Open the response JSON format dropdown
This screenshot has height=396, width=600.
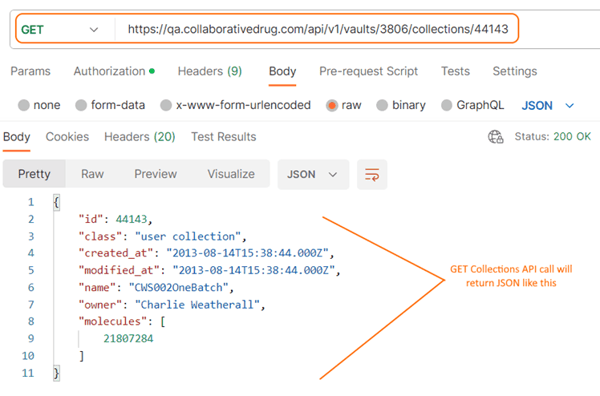click(313, 174)
